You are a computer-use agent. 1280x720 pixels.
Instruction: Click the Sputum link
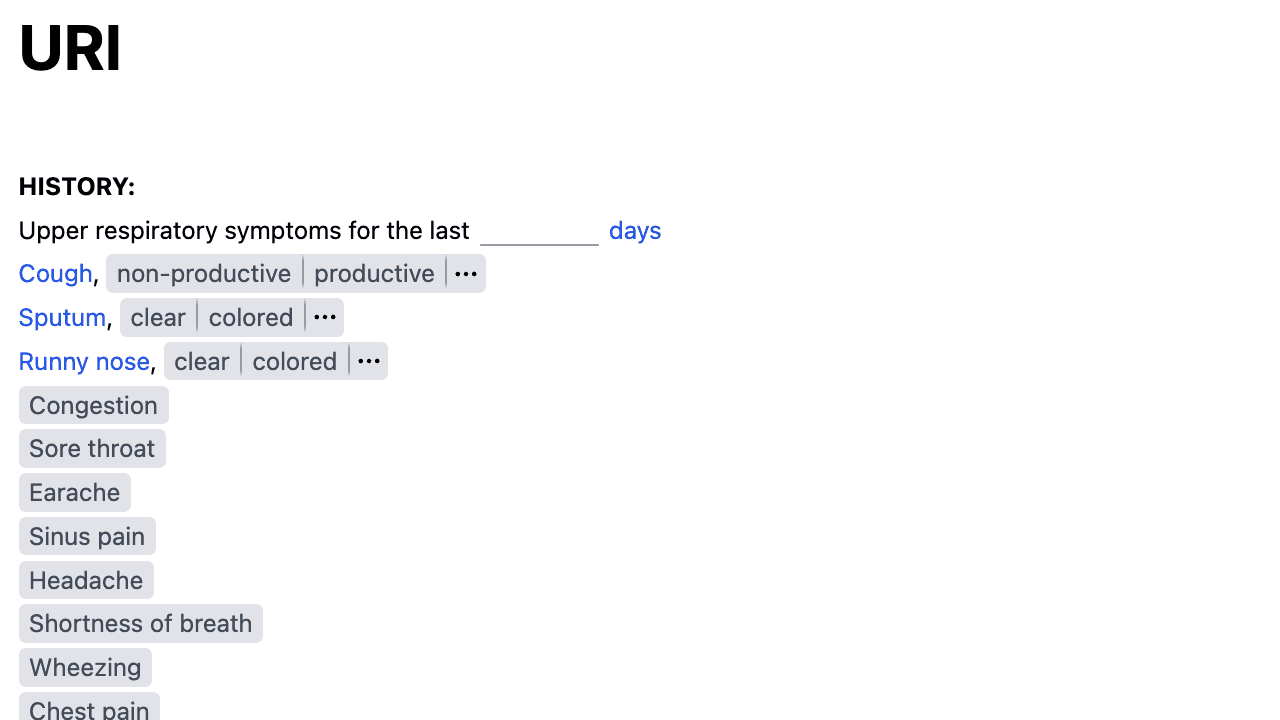pos(62,318)
